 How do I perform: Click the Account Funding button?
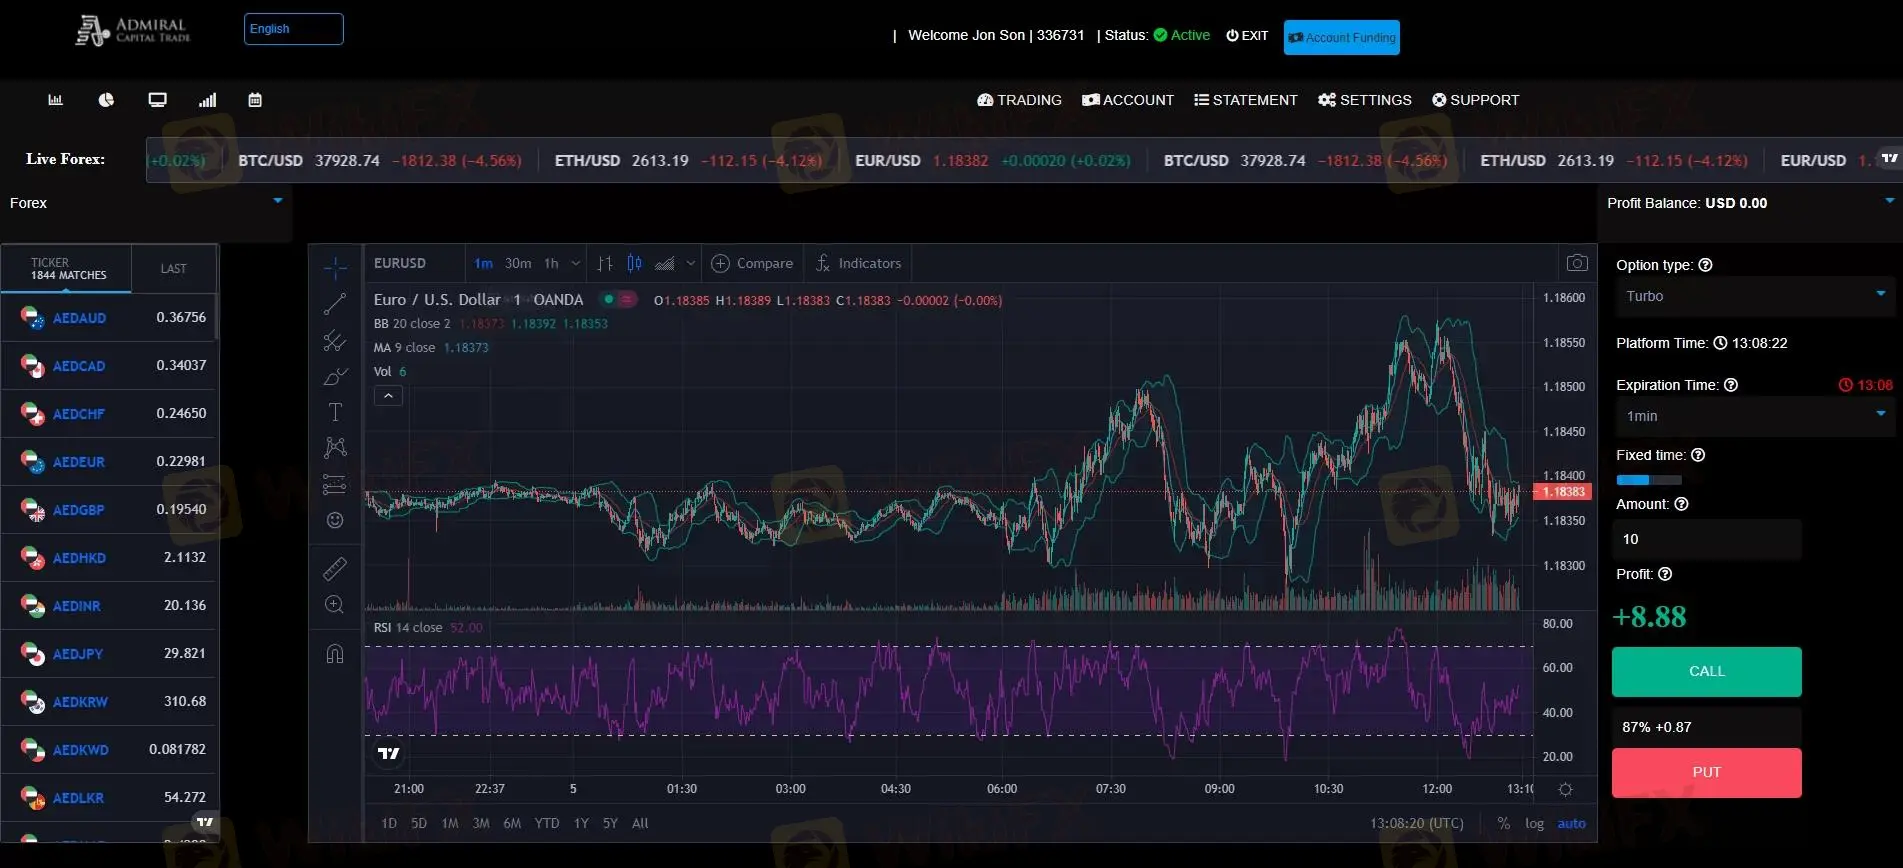click(1341, 38)
